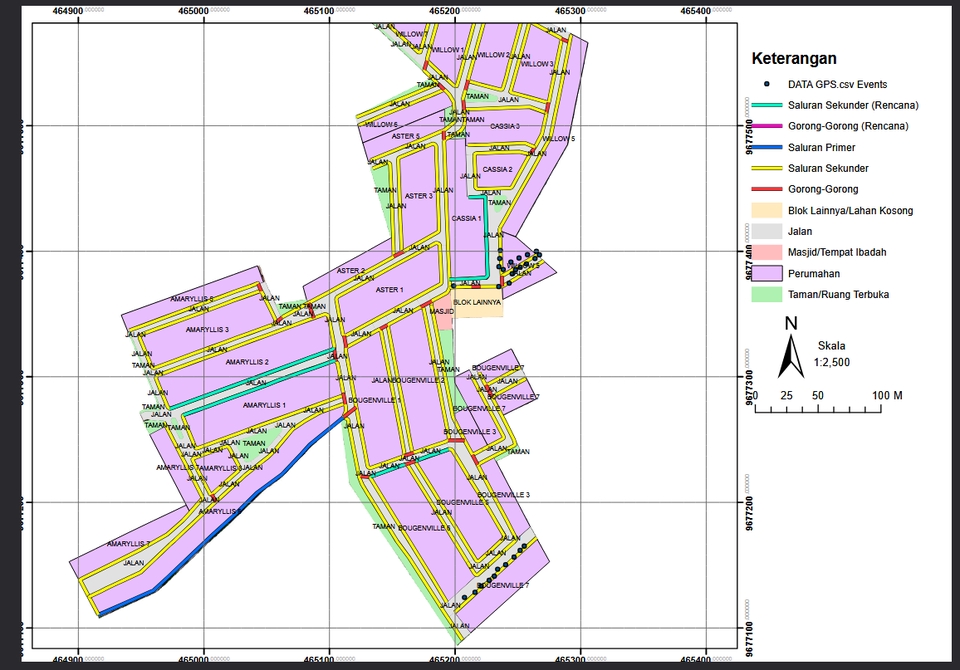Select the pink Masjid/Tempat Ibadah swatch
This screenshot has width=960, height=670.
click(766, 252)
